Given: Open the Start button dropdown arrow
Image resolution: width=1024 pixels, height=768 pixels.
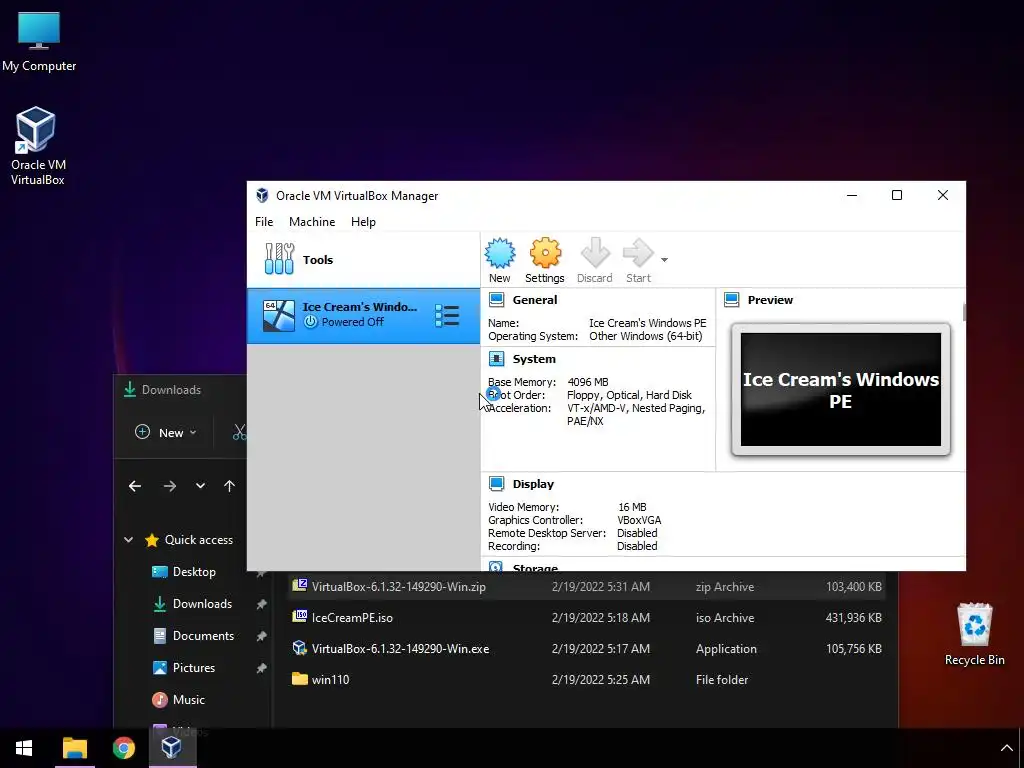Looking at the screenshot, I should click(664, 260).
